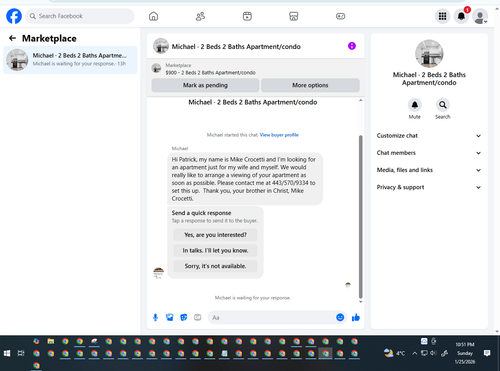Select Michael conversation in the Marketplace list
This screenshot has width=500, height=371.
(x=70, y=60)
